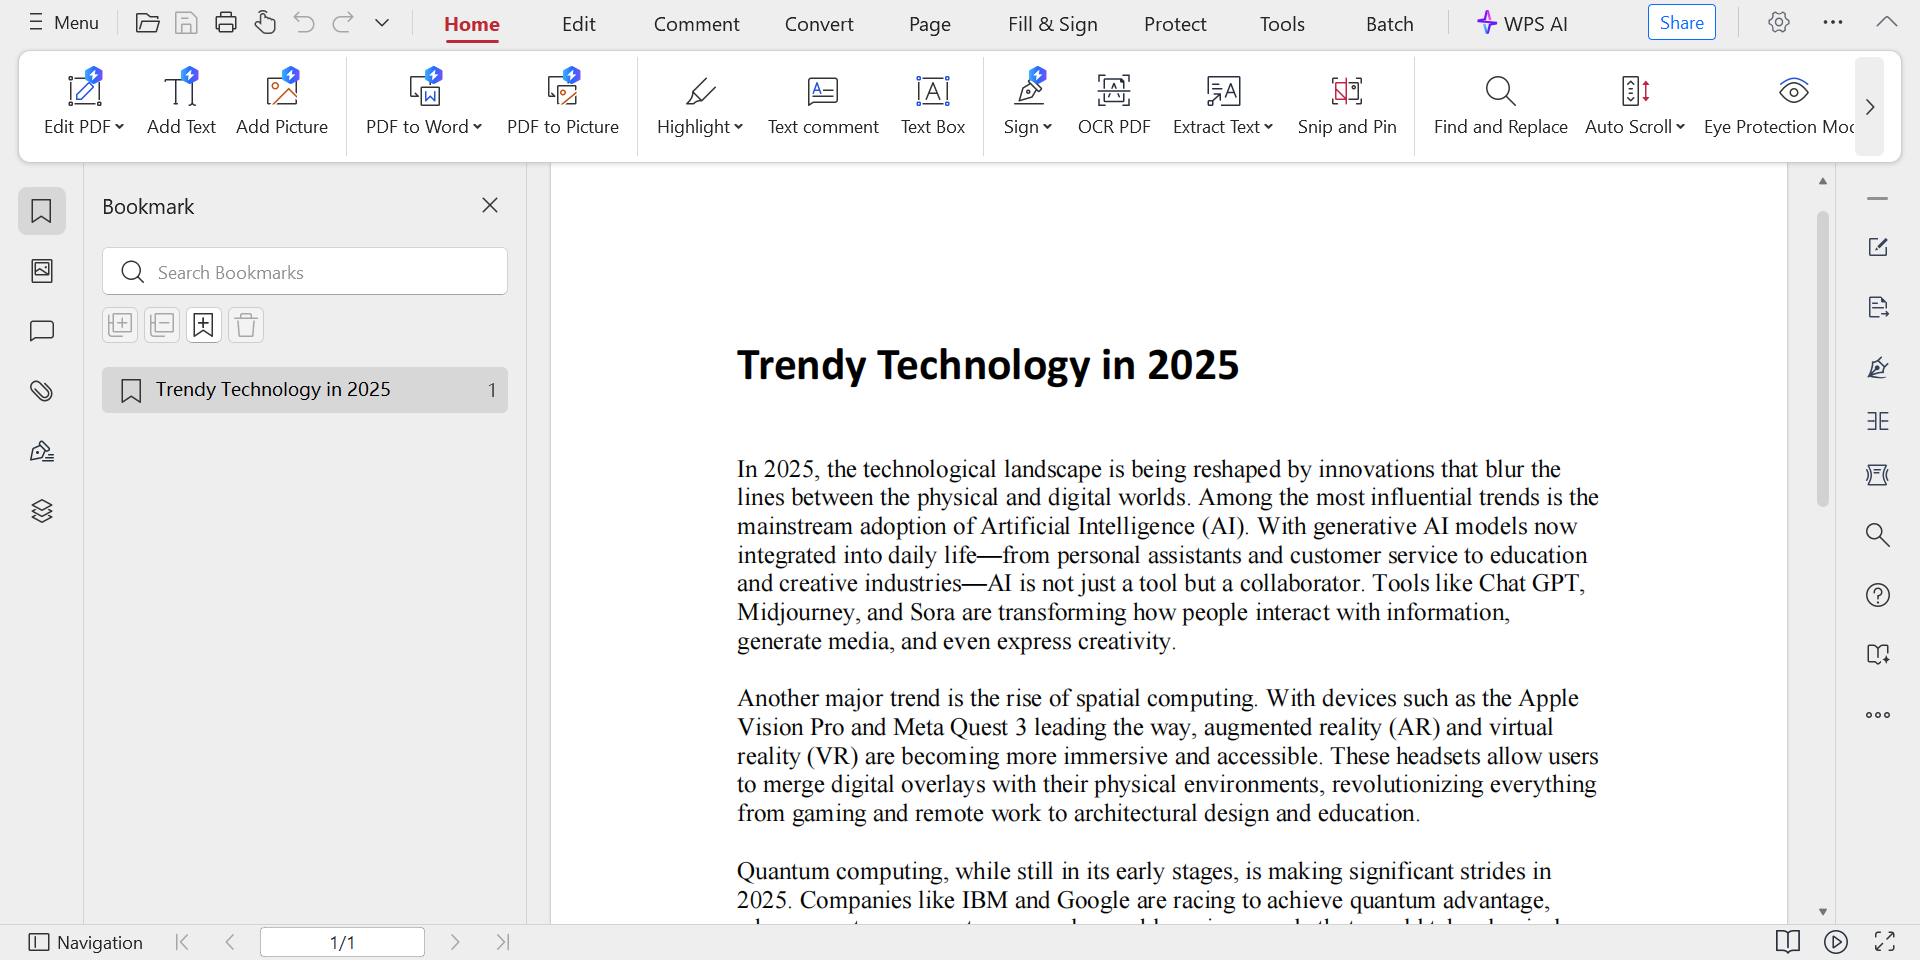Click the add bookmark icon
1920x960 pixels.
click(x=204, y=325)
